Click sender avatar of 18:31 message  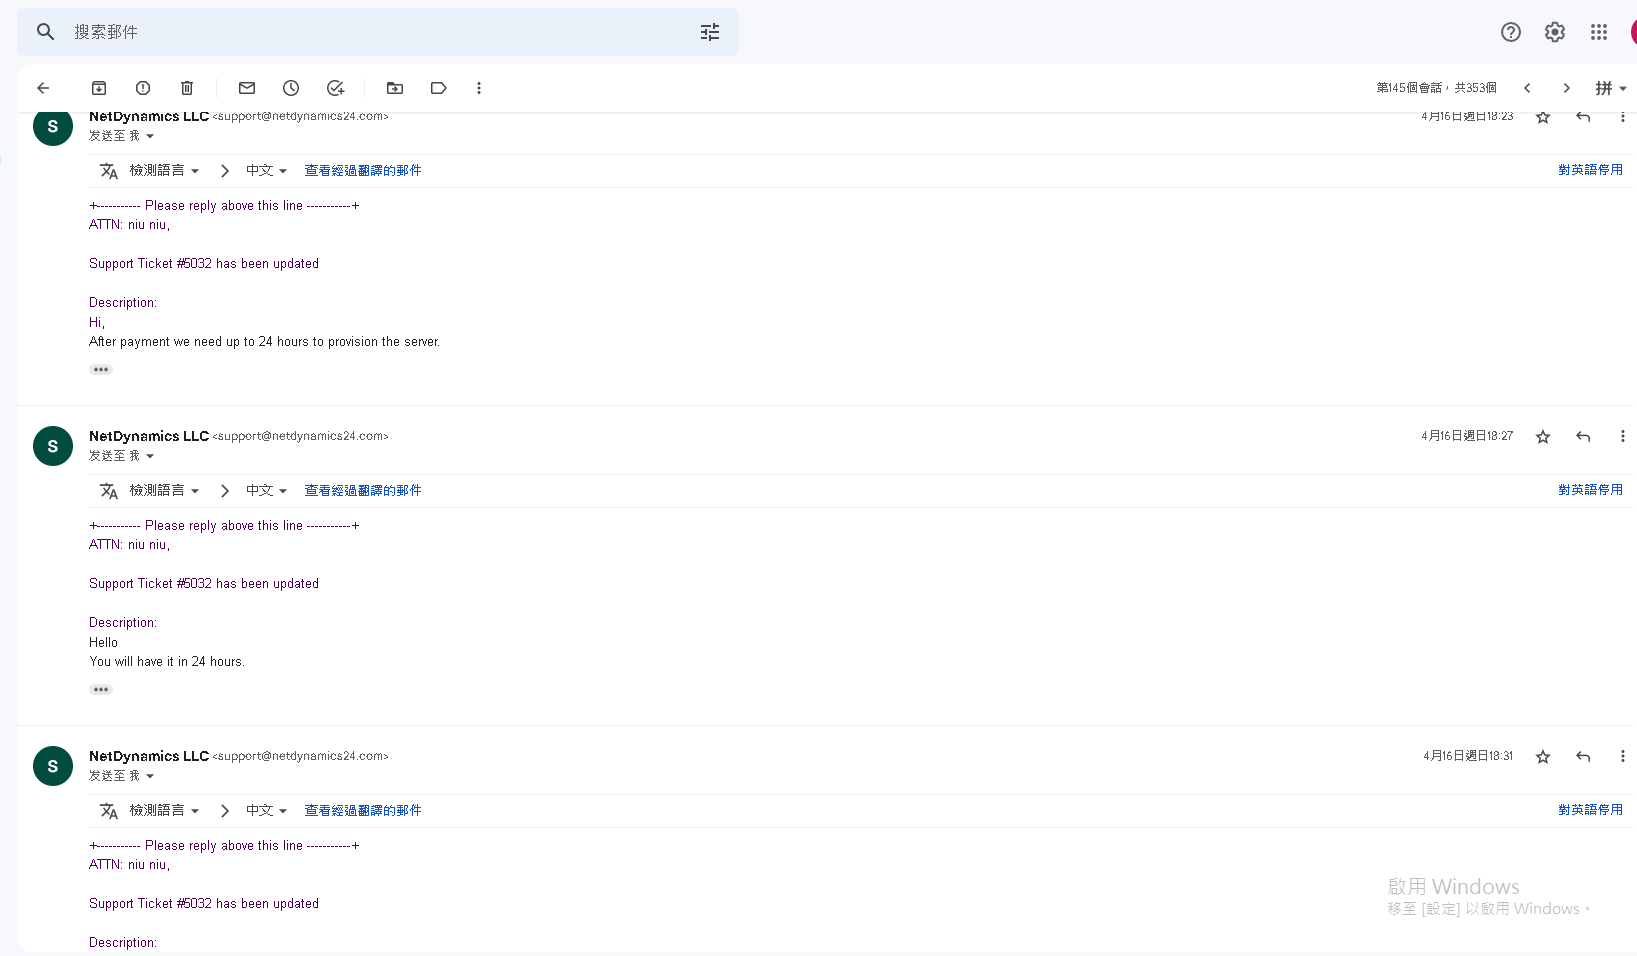click(53, 766)
